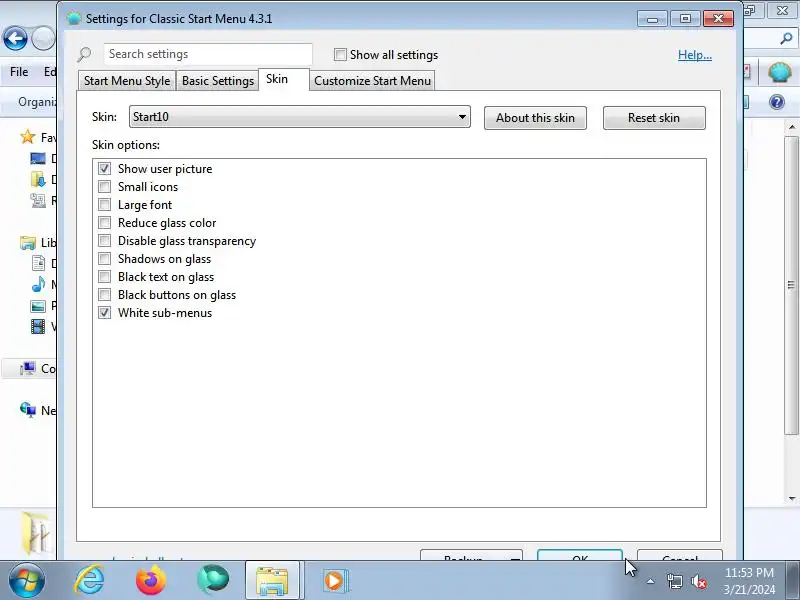Click the Classic Shell icon in Explorer toolbar

[780, 72]
